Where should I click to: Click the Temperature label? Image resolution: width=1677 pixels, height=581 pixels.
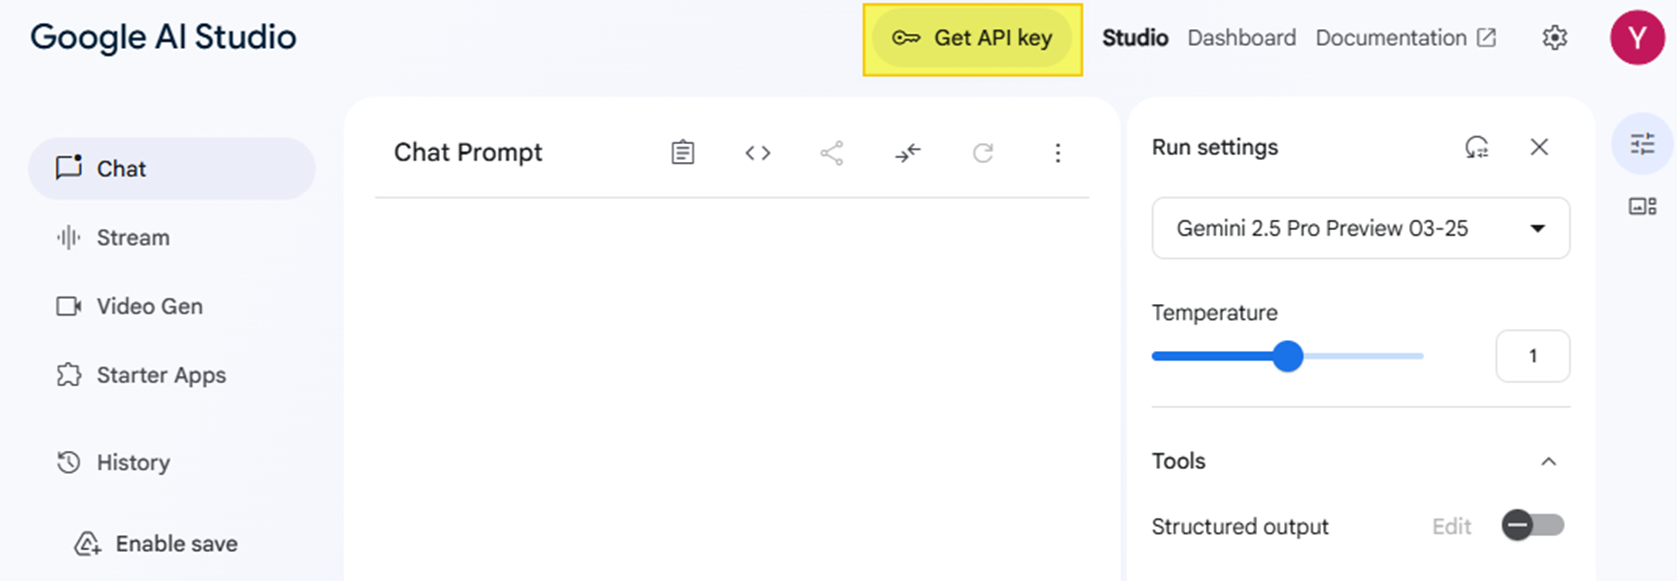(1215, 313)
